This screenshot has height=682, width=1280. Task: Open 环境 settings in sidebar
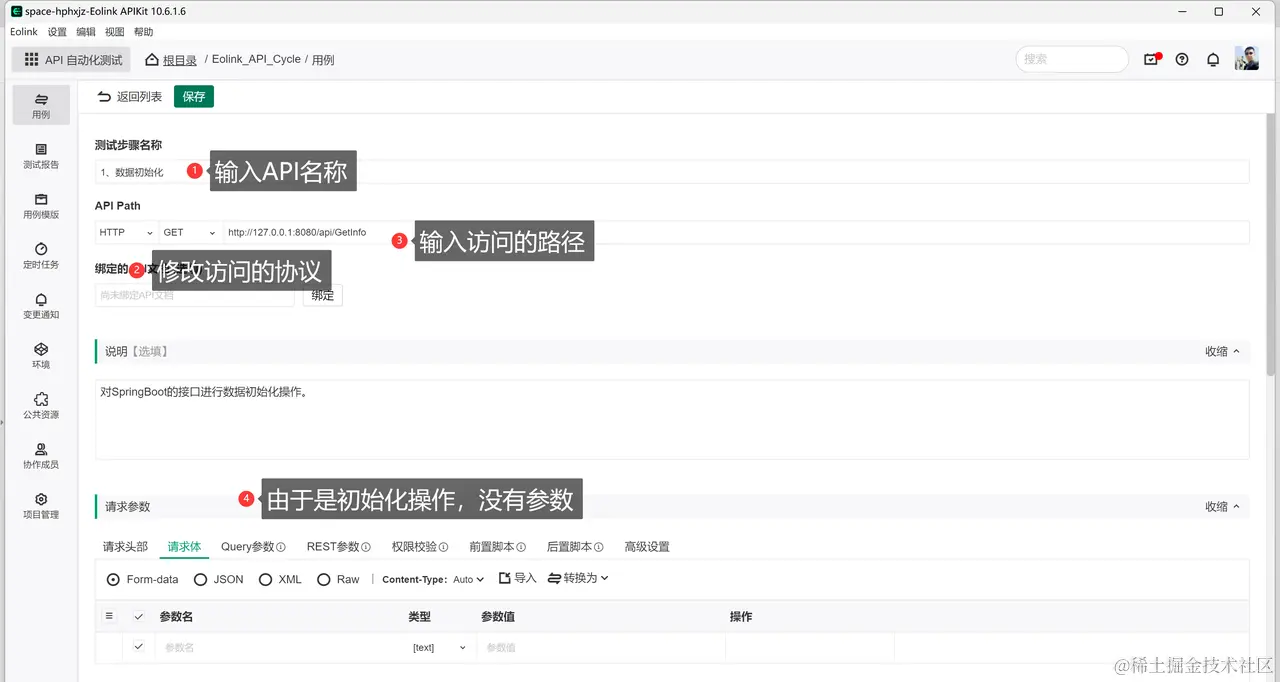coord(41,355)
